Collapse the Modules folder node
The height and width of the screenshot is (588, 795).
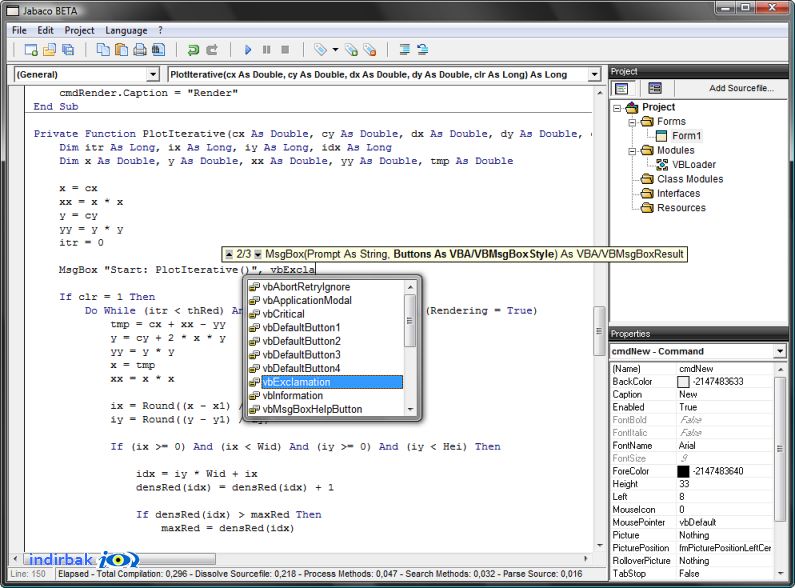click(x=632, y=151)
